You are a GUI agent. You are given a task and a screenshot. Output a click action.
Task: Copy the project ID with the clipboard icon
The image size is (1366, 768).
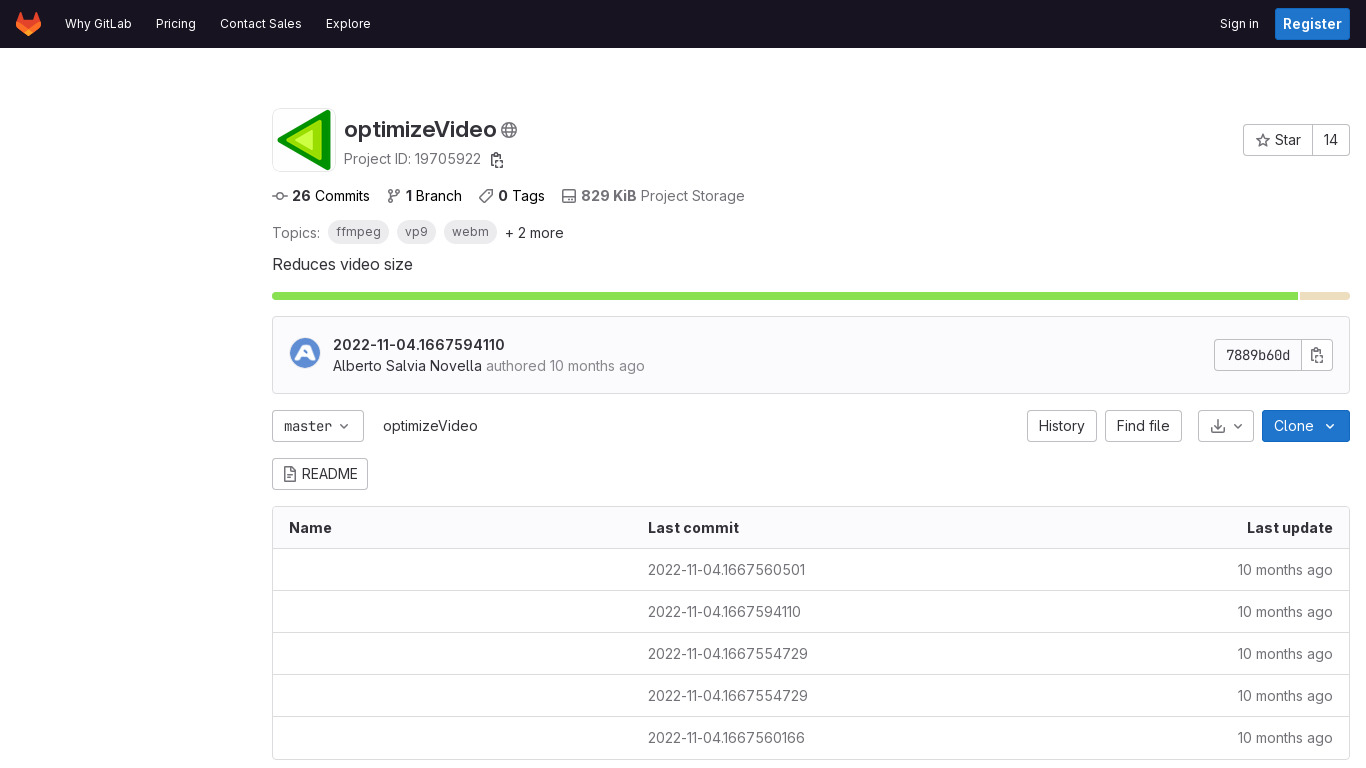497,160
